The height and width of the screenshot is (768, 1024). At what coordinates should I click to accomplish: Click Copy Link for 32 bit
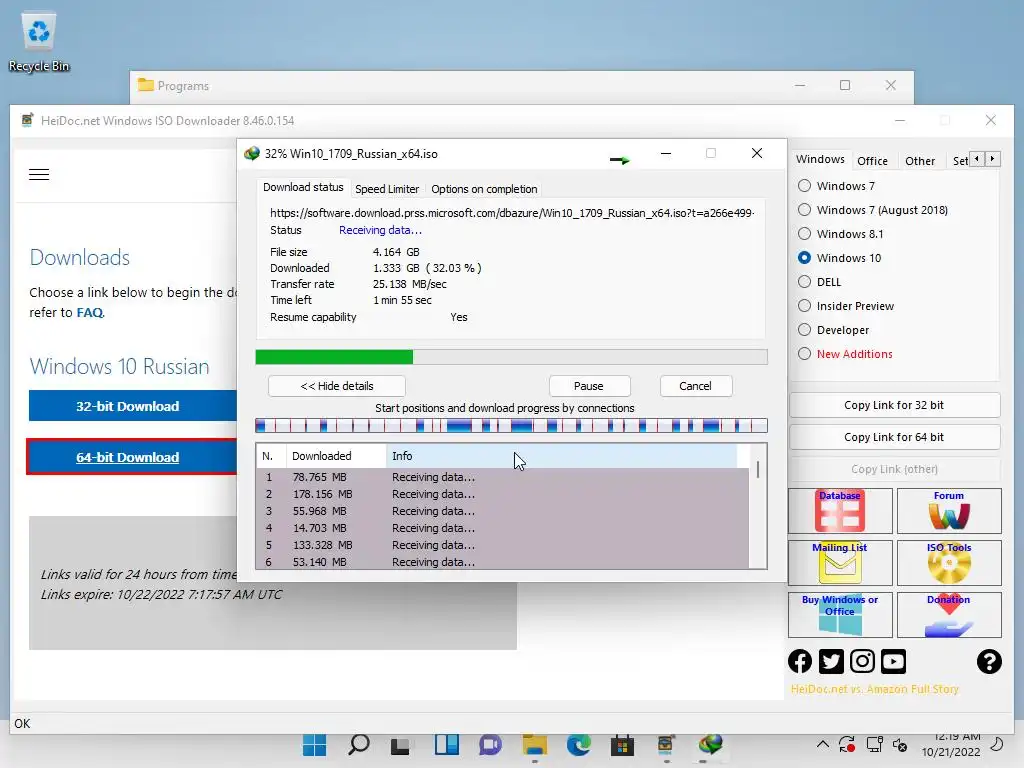coord(894,405)
